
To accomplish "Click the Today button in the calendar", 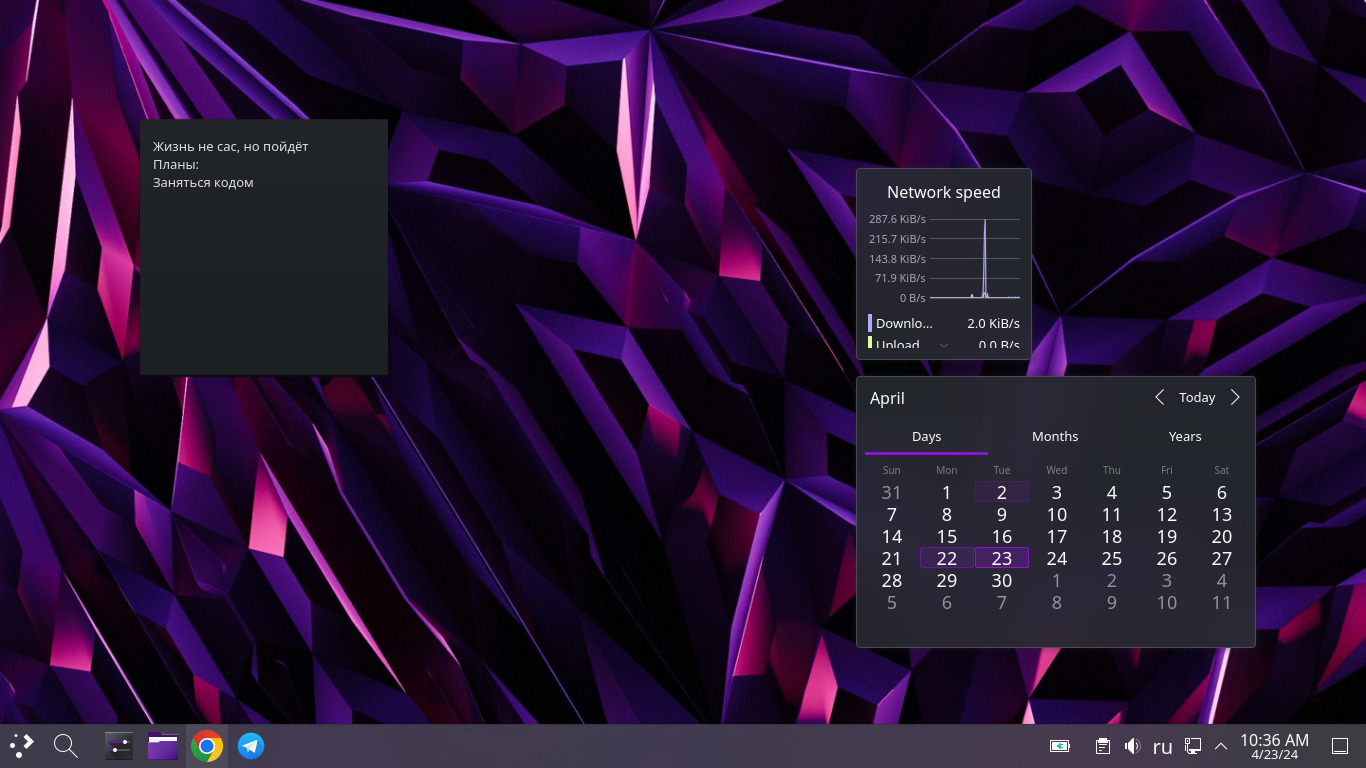I will tap(1197, 397).
